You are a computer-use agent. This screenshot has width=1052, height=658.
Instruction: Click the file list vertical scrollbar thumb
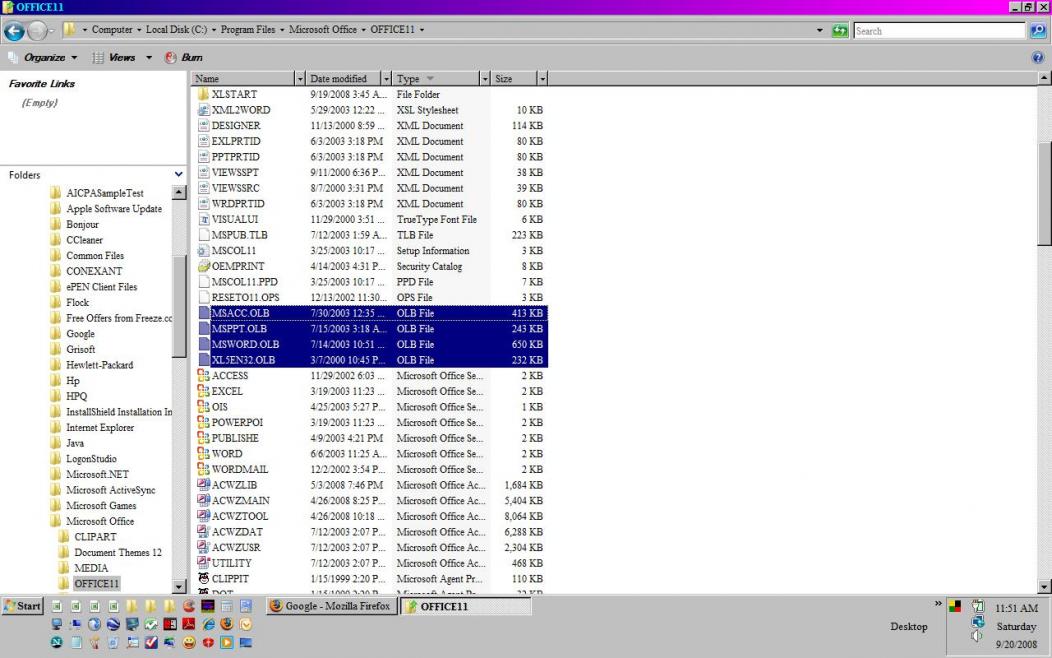pyautogui.click(x=1044, y=194)
